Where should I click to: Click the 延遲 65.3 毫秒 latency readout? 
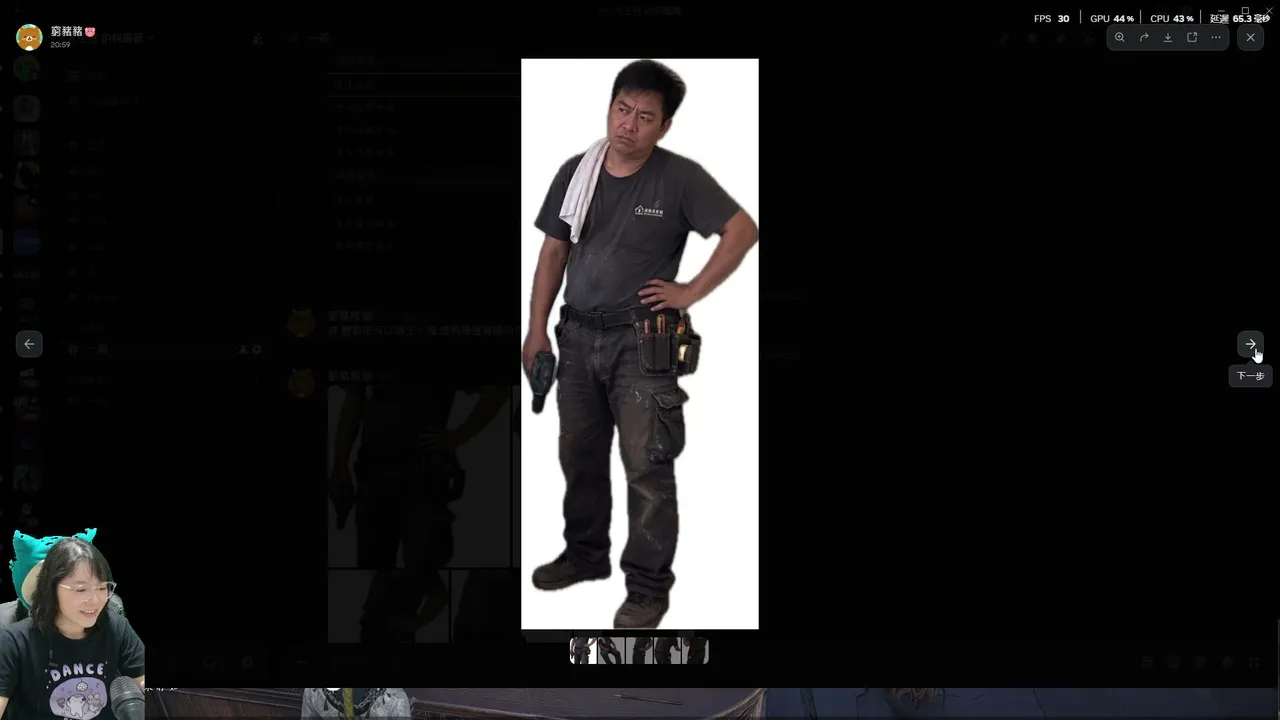(1239, 19)
